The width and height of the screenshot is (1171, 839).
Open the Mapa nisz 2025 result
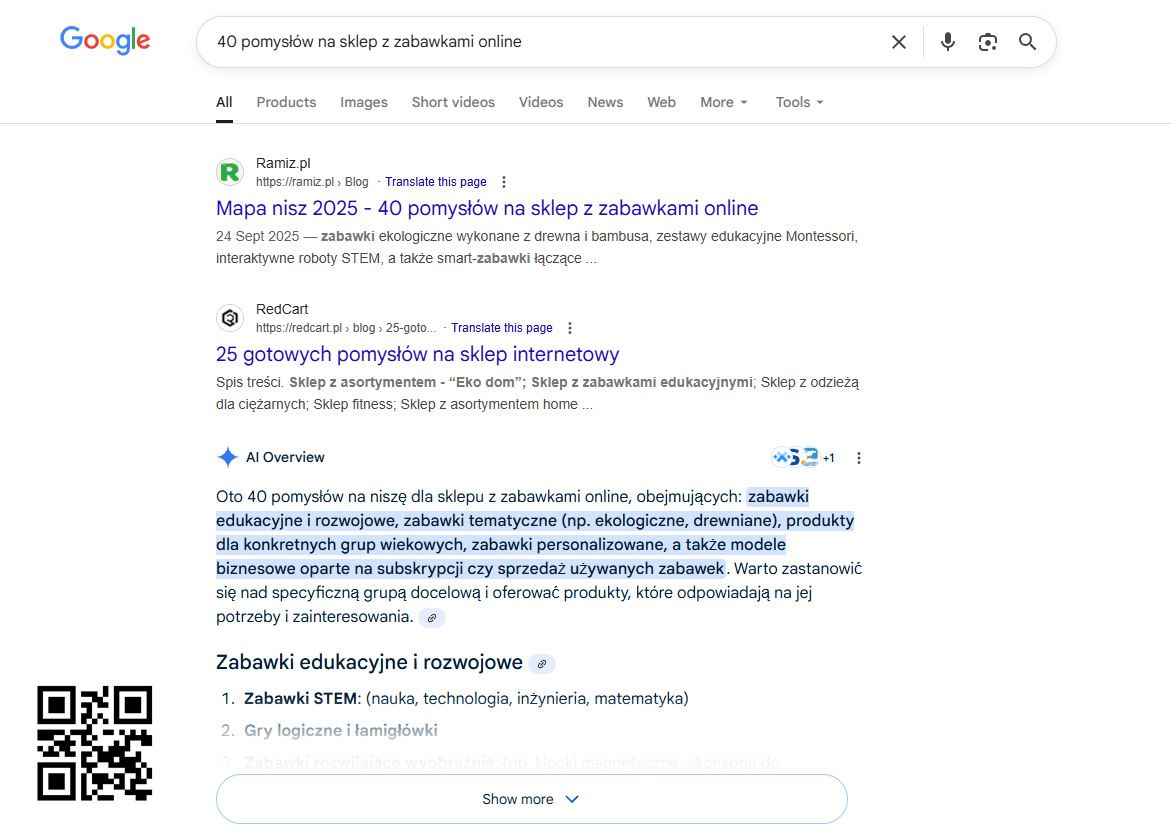(x=487, y=208)
